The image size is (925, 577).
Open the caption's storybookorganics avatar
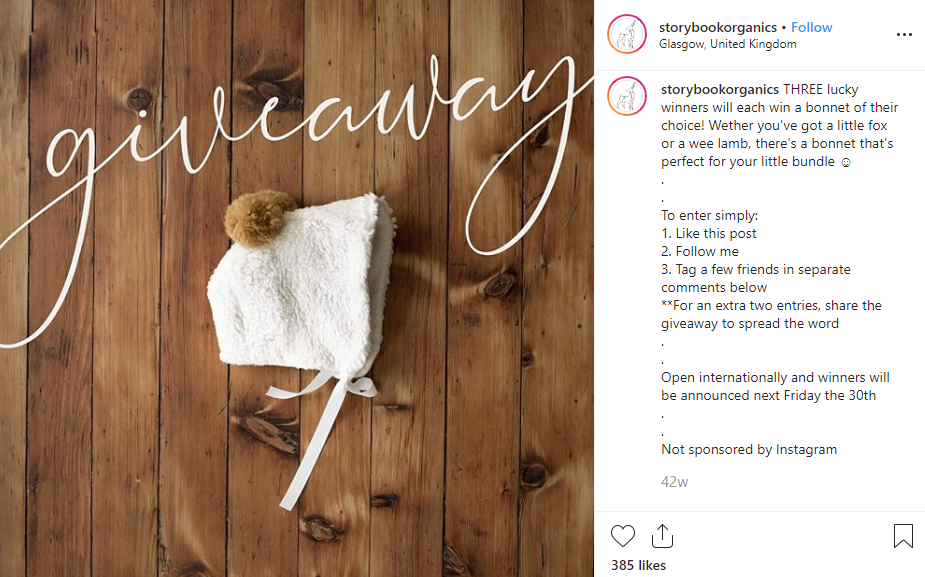coord(626,96)
